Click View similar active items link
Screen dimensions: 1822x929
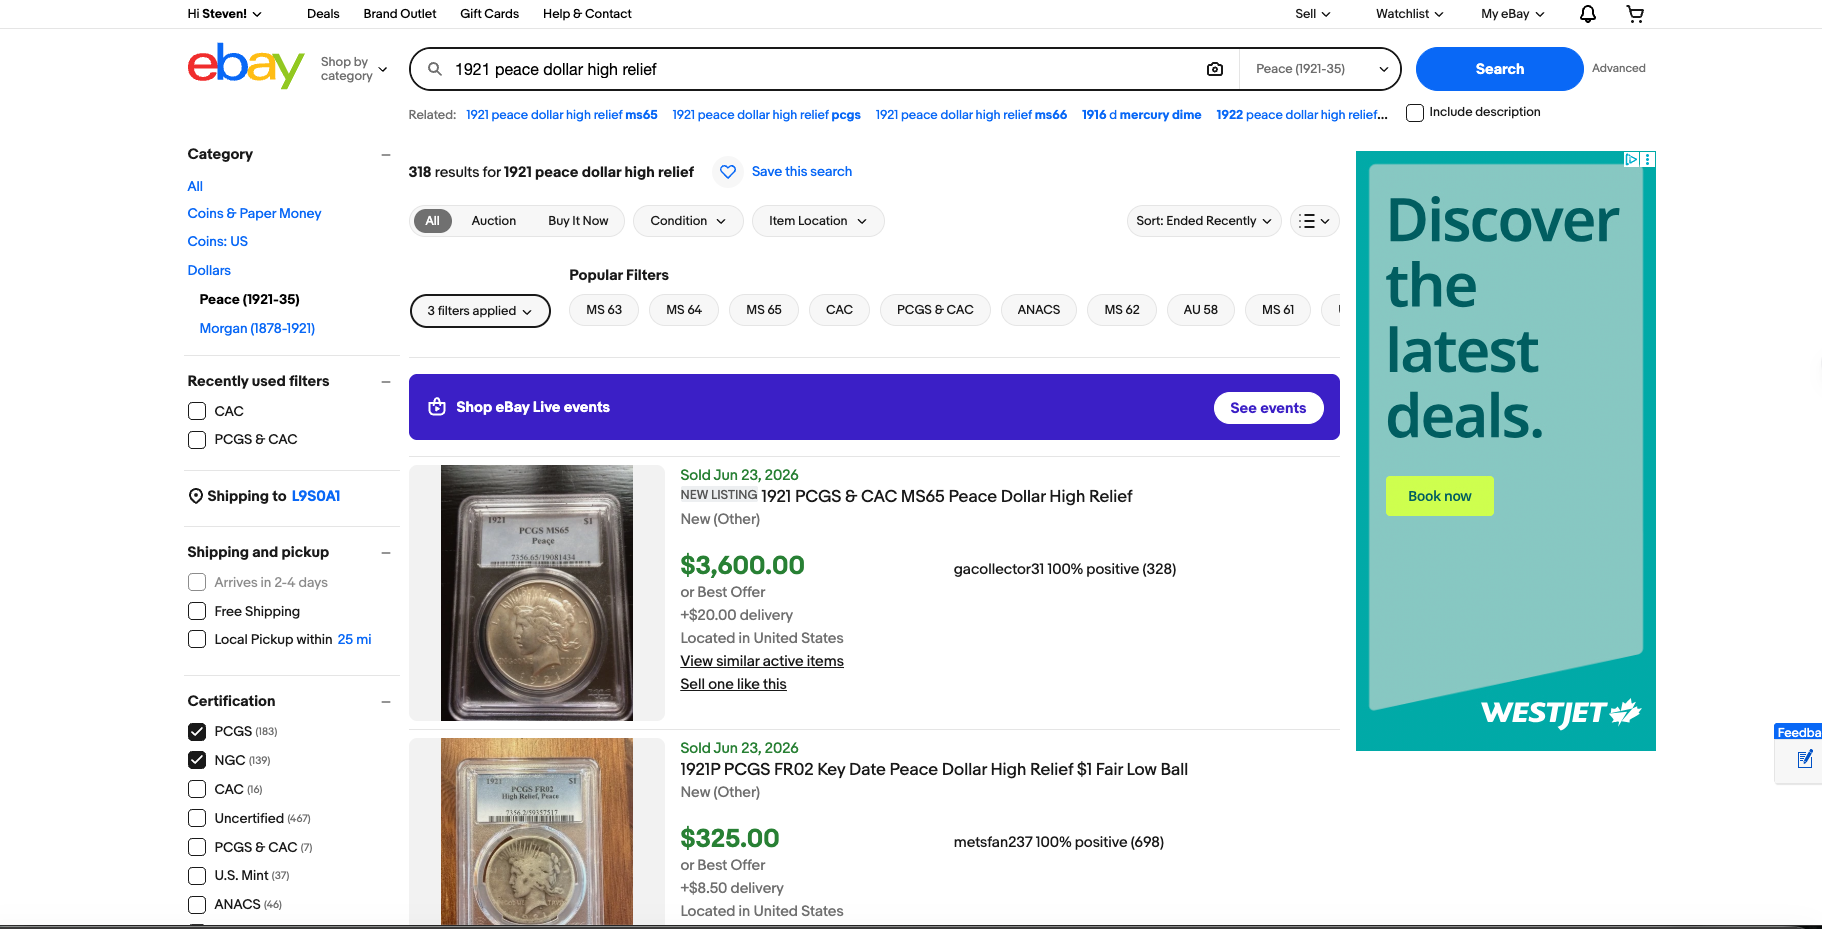[762, 661]
